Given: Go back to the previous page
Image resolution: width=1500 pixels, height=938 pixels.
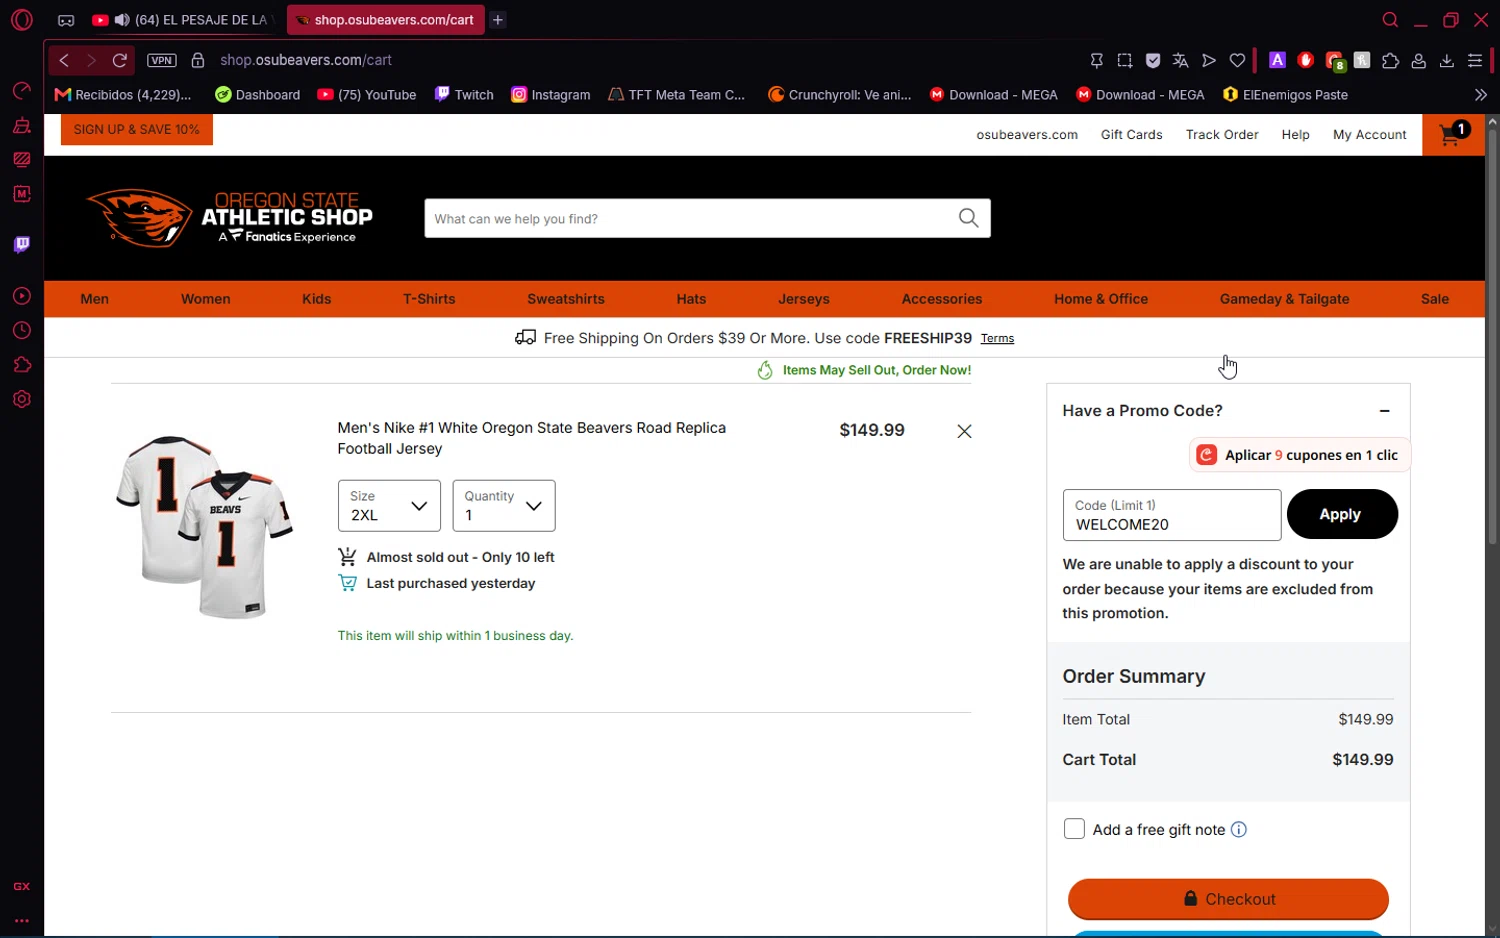Looking at the screenshot, I should (x=64, y=60).
